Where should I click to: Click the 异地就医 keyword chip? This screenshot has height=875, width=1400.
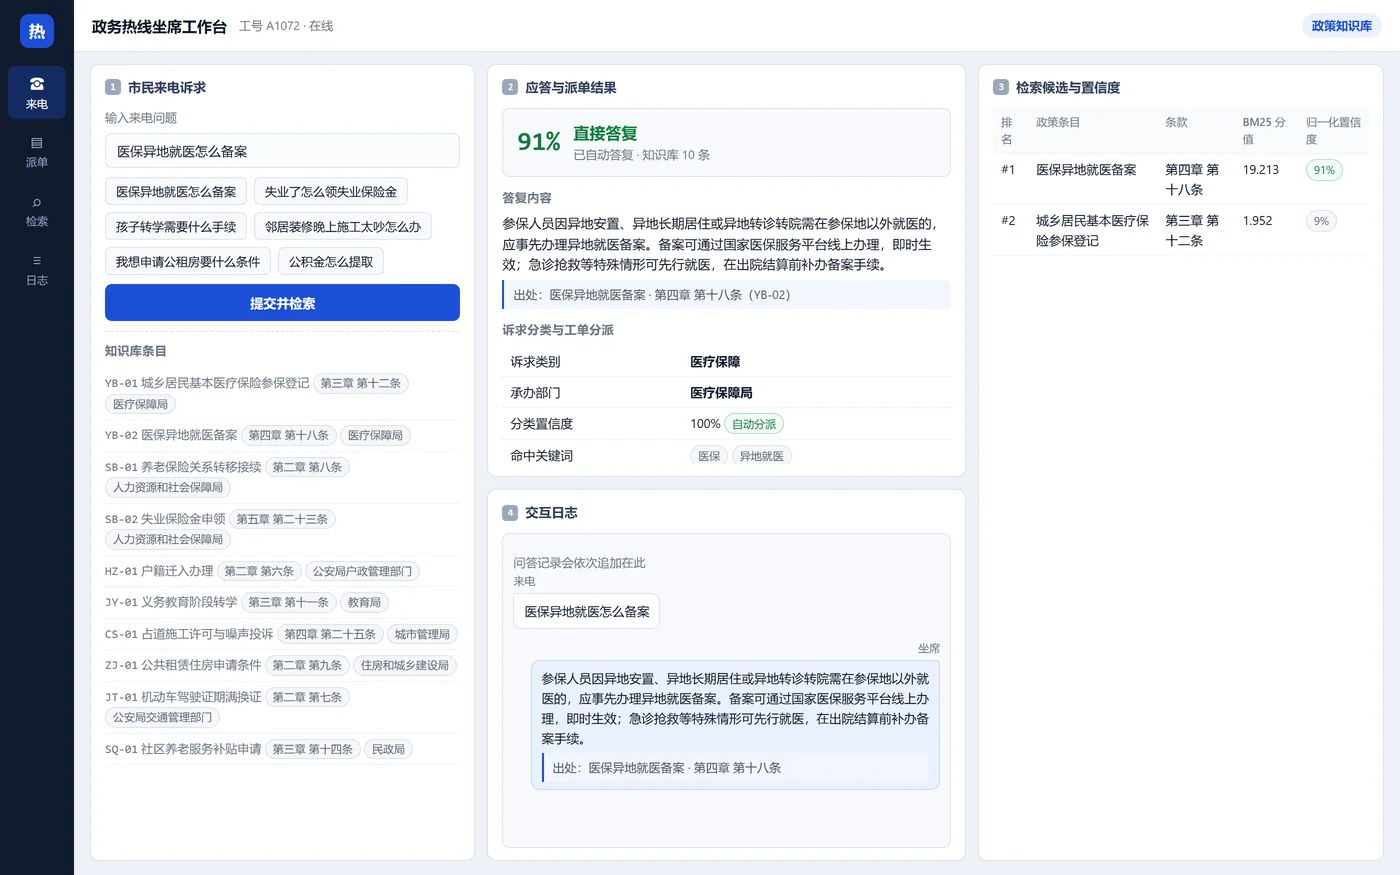762,456
